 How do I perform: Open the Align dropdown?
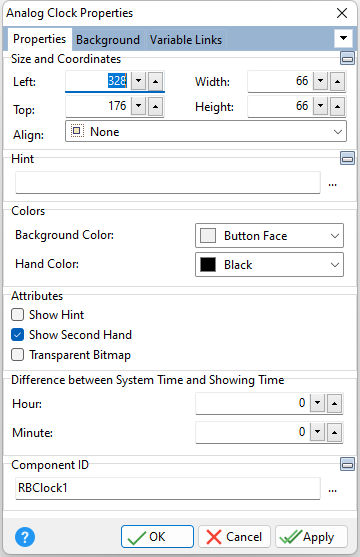206,131
